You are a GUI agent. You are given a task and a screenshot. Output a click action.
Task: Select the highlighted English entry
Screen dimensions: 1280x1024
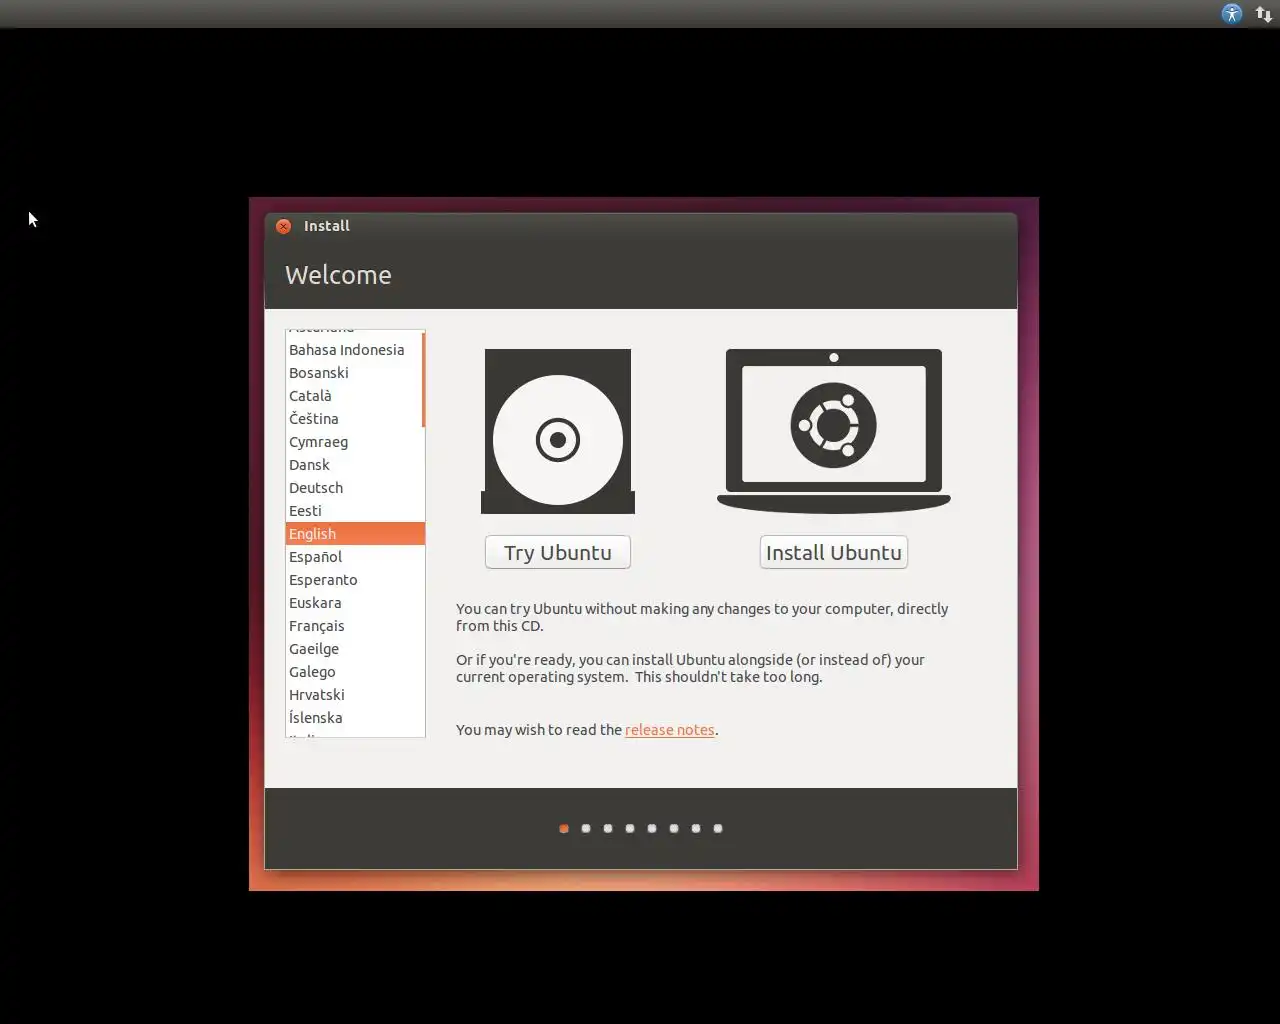355,534
